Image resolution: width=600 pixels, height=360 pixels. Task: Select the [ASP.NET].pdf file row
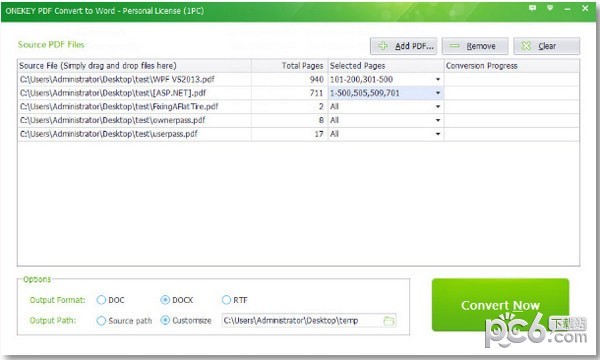(298, 93)
